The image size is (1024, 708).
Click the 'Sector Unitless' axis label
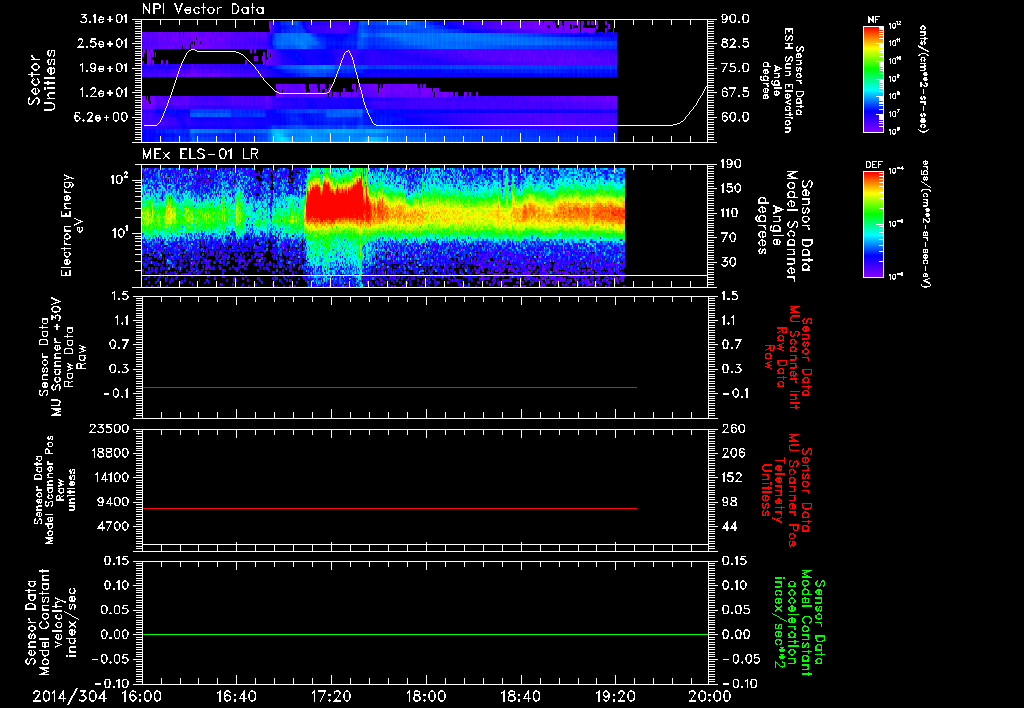(x=40, y=81)
